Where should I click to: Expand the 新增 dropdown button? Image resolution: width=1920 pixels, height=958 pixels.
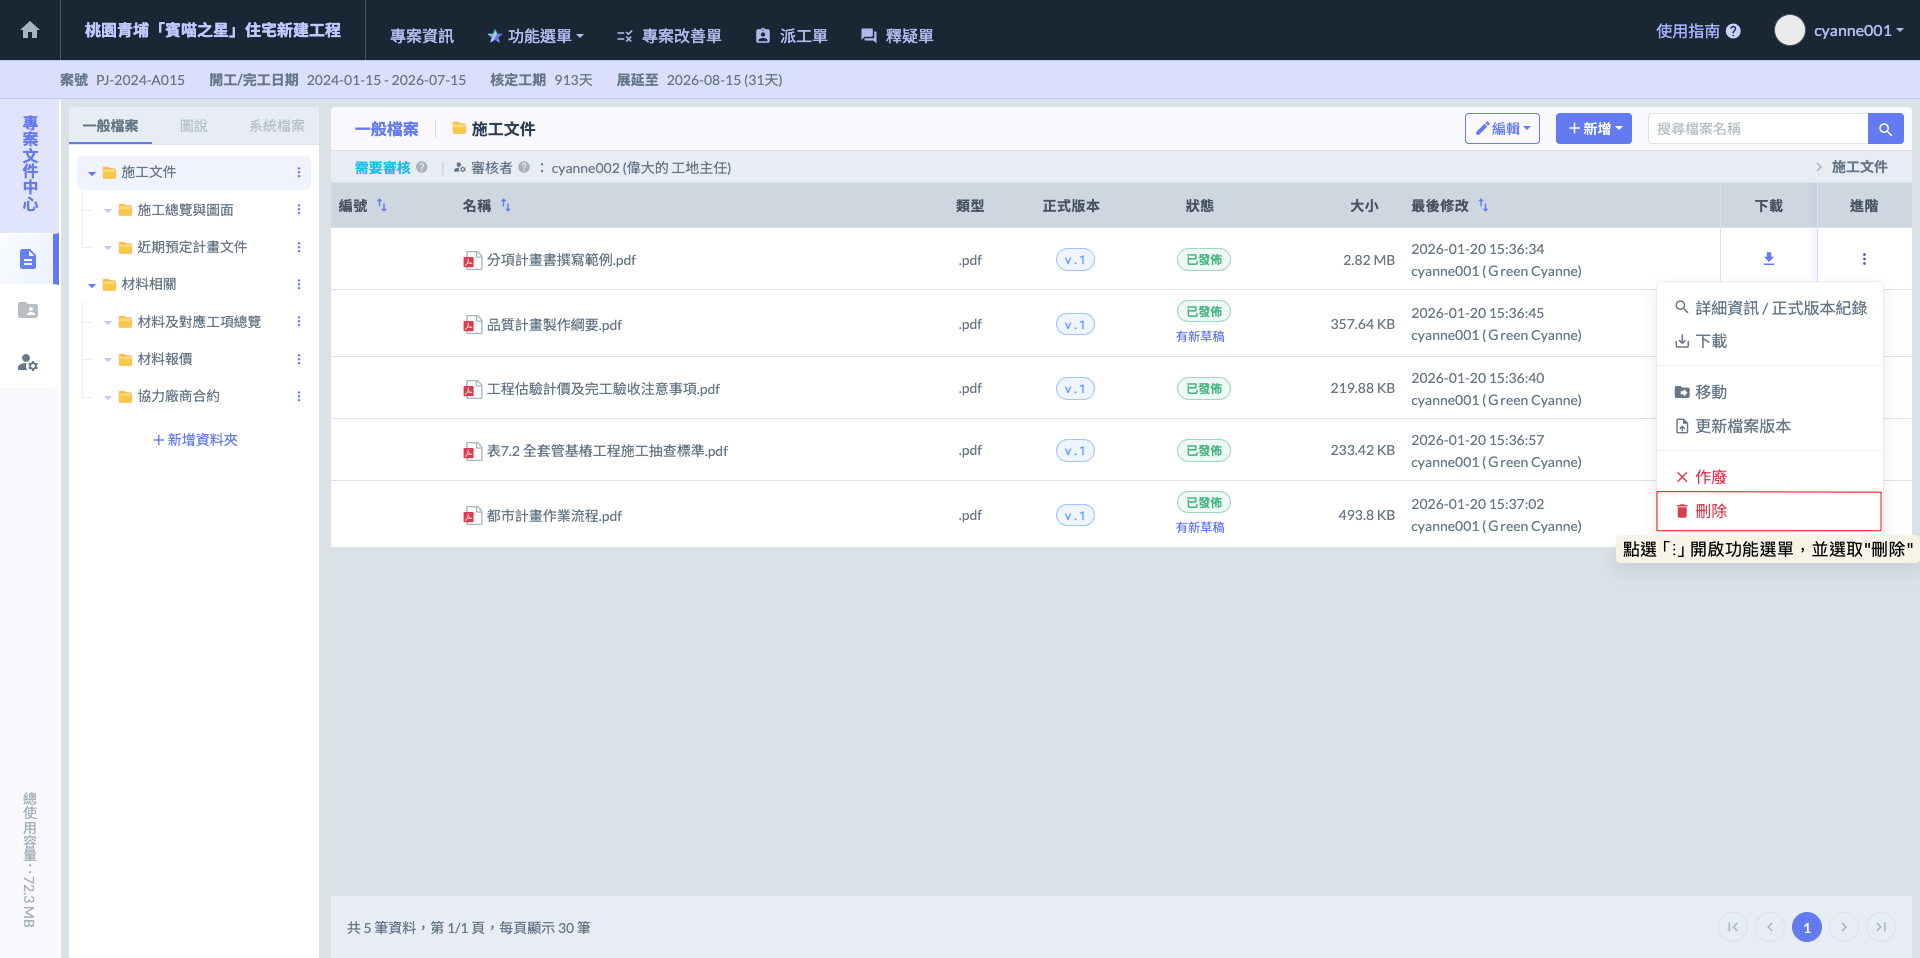click(x=1593, y=129)
